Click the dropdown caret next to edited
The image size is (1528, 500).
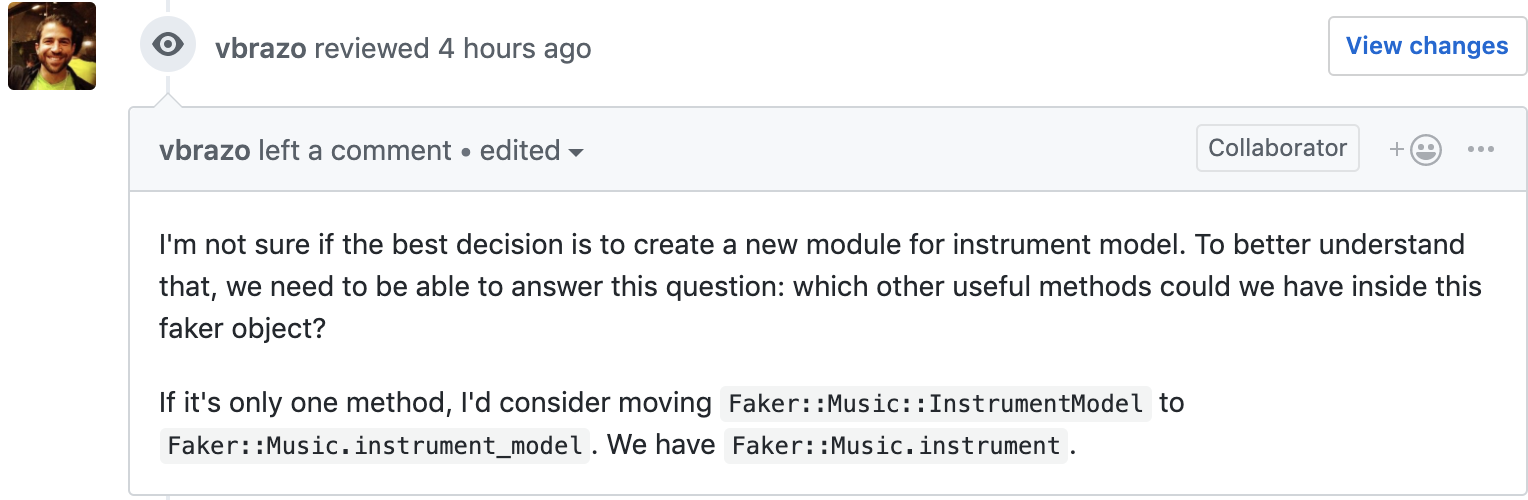[576, 153]
